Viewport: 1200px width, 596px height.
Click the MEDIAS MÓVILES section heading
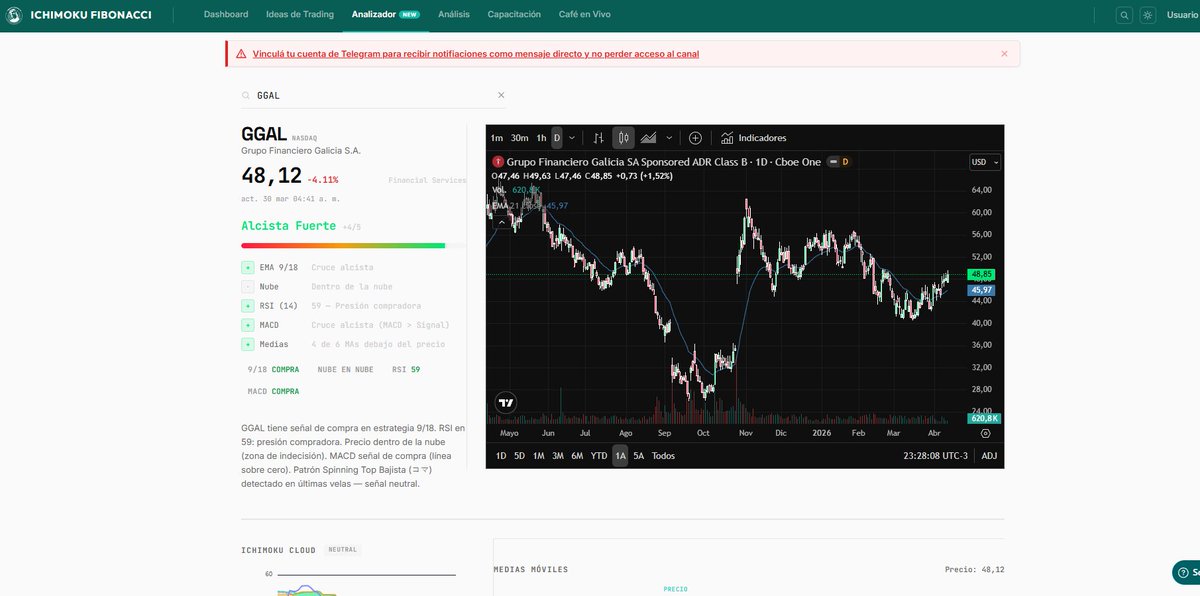click(531, 570)
